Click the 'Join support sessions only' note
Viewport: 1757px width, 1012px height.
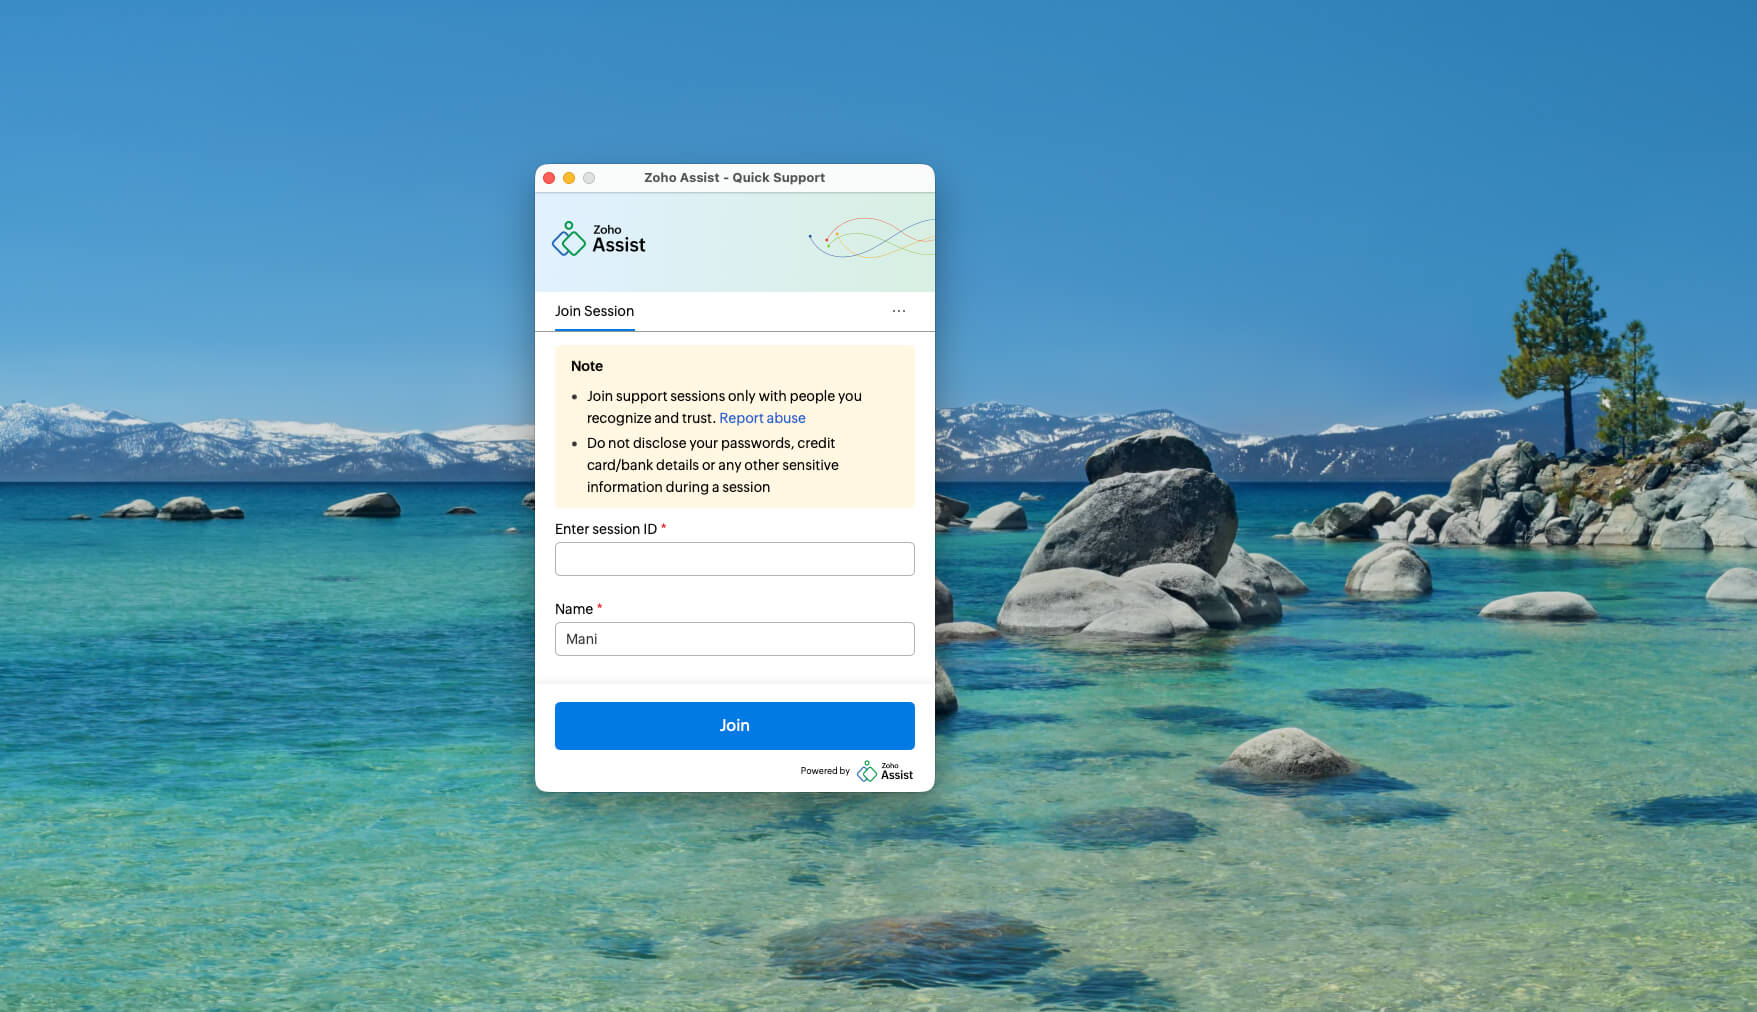724,407
